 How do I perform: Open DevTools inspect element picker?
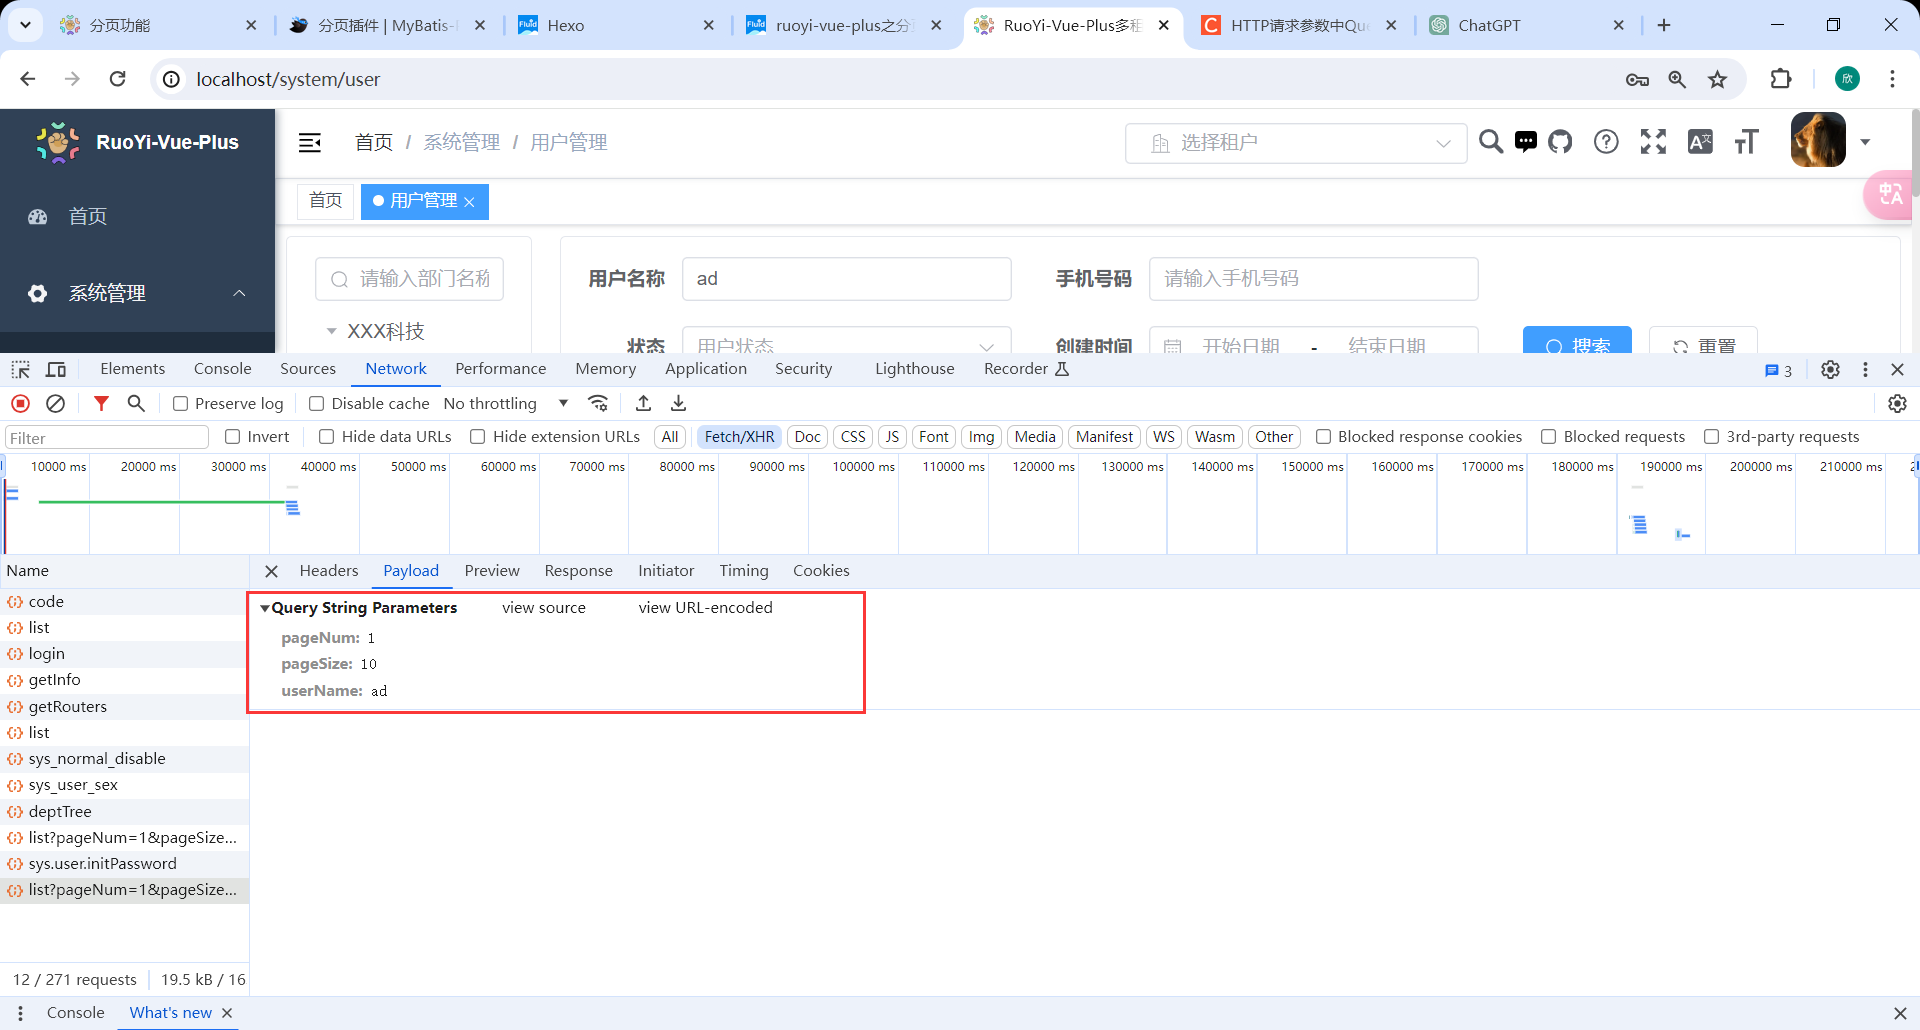tap(20, 369)
